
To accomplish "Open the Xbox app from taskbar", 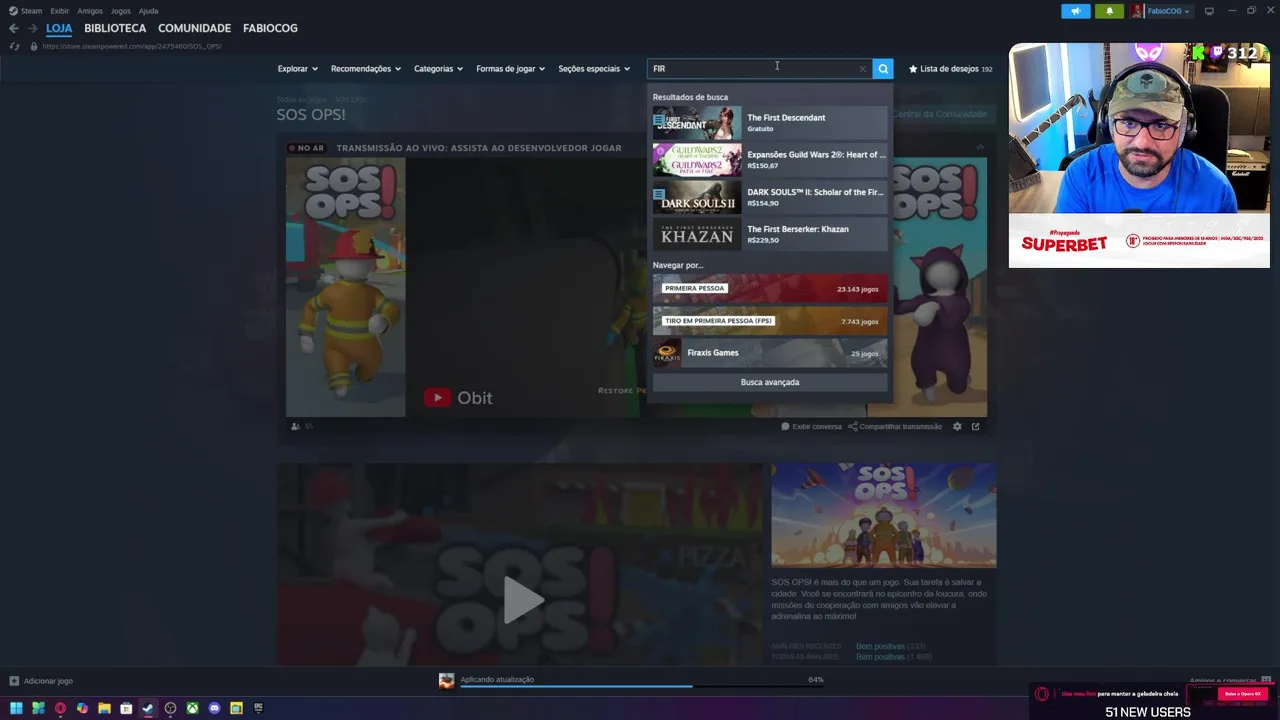I will click(192, 708).
